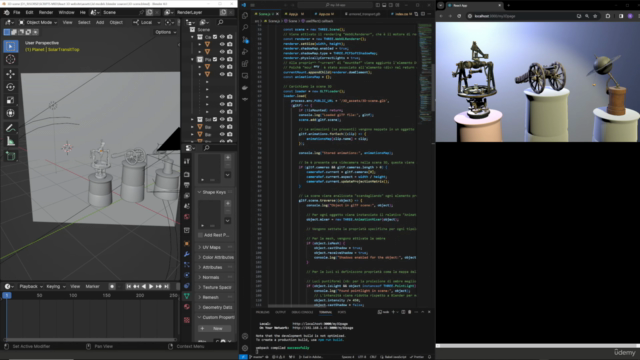640x360 pixels.
Task: Open the viewport Add menu
Action: click(100, 22)
